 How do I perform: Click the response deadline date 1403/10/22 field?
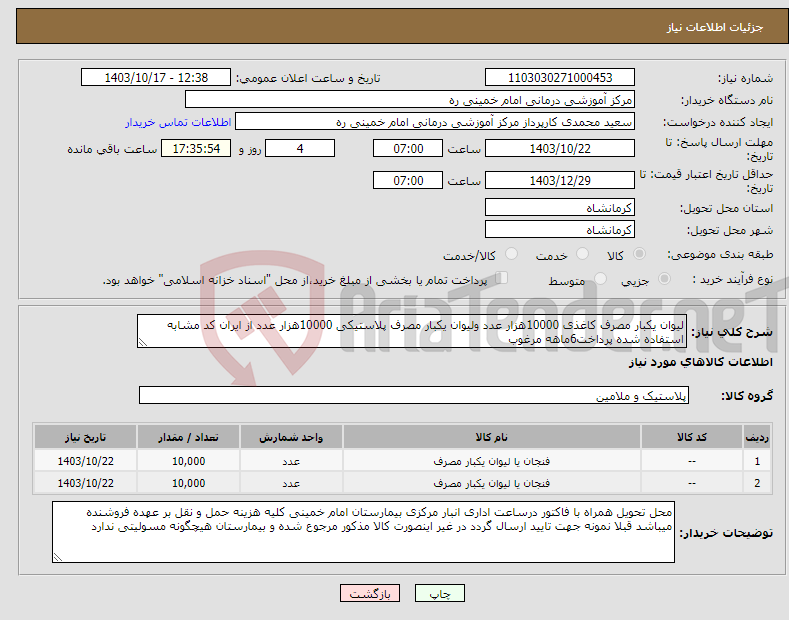(560, 148)
